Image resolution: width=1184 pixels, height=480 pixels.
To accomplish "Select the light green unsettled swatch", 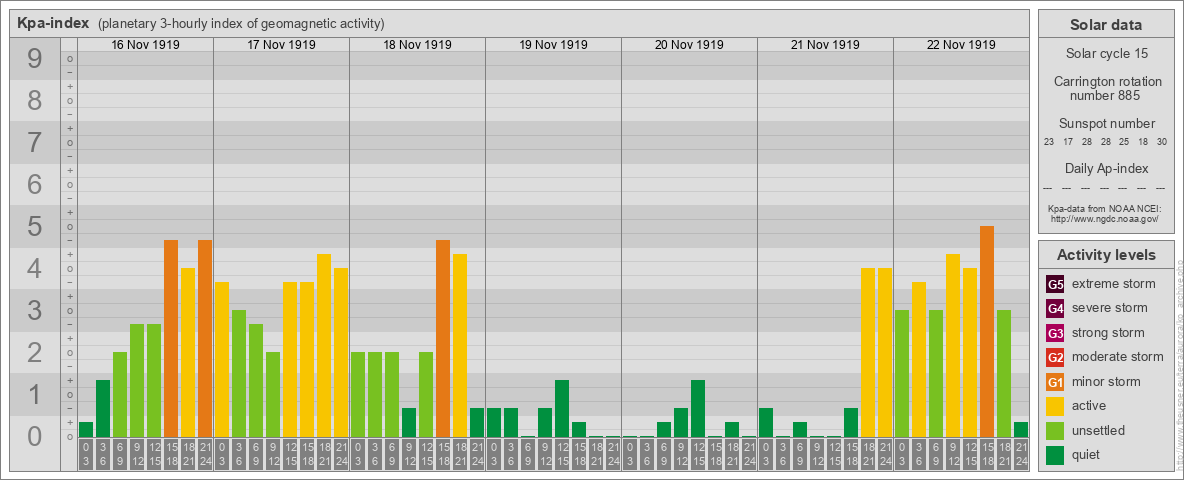I will pyautogui.click(x=1055, y=430).
